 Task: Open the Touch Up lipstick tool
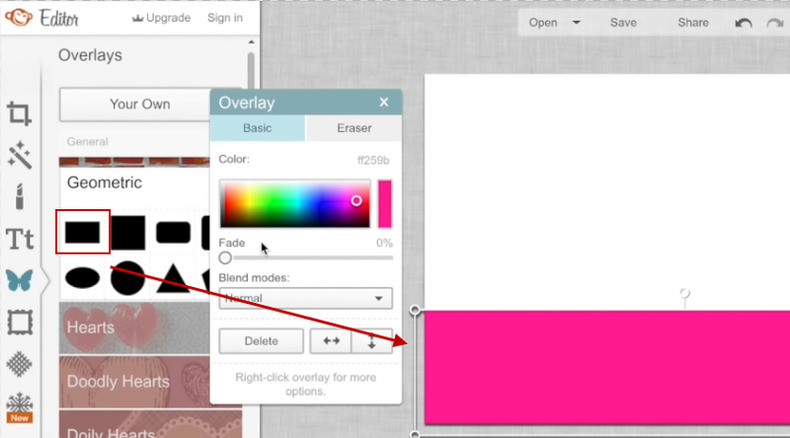pyautogui.click(x=19, y=197)
